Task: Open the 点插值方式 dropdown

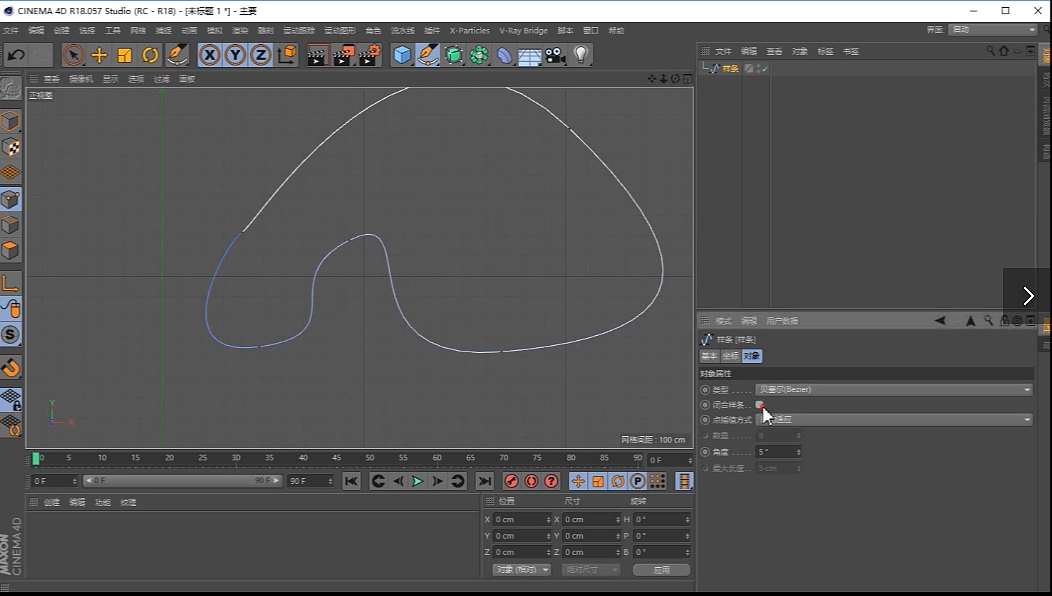Action: point(894,419)
